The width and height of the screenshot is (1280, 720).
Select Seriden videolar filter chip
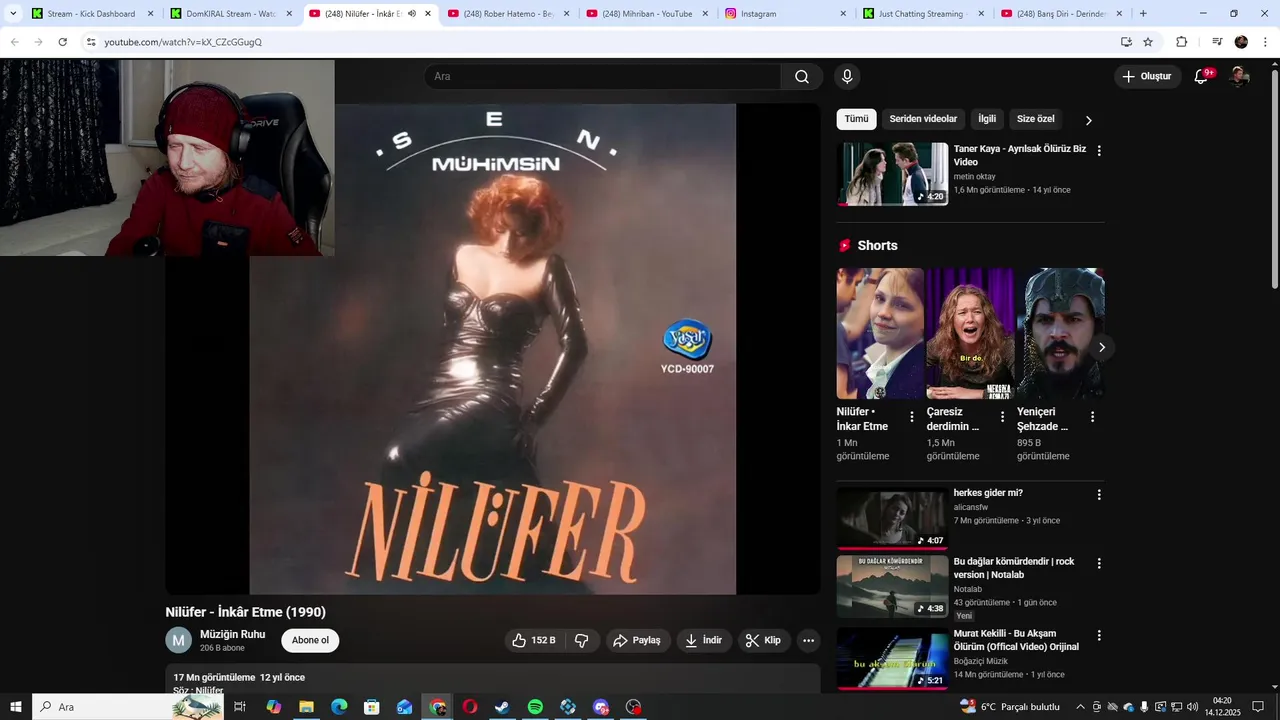click(x=923, y=119)
